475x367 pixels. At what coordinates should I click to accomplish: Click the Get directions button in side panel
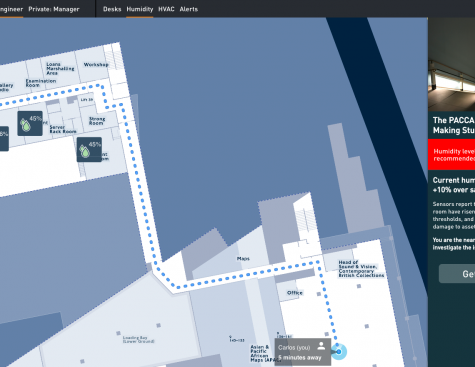457,274
